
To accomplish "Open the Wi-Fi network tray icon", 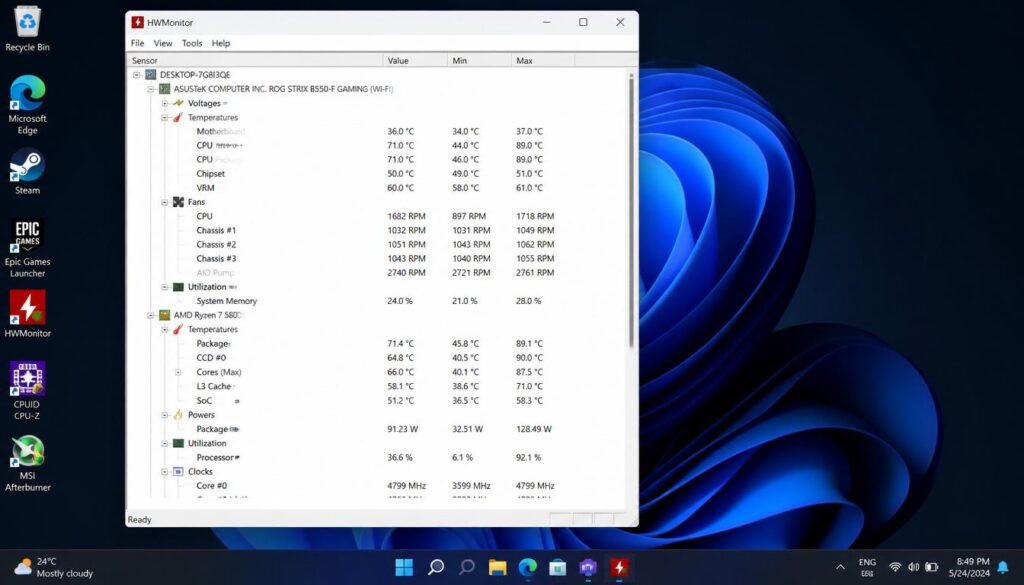I will tap(895, 567).
